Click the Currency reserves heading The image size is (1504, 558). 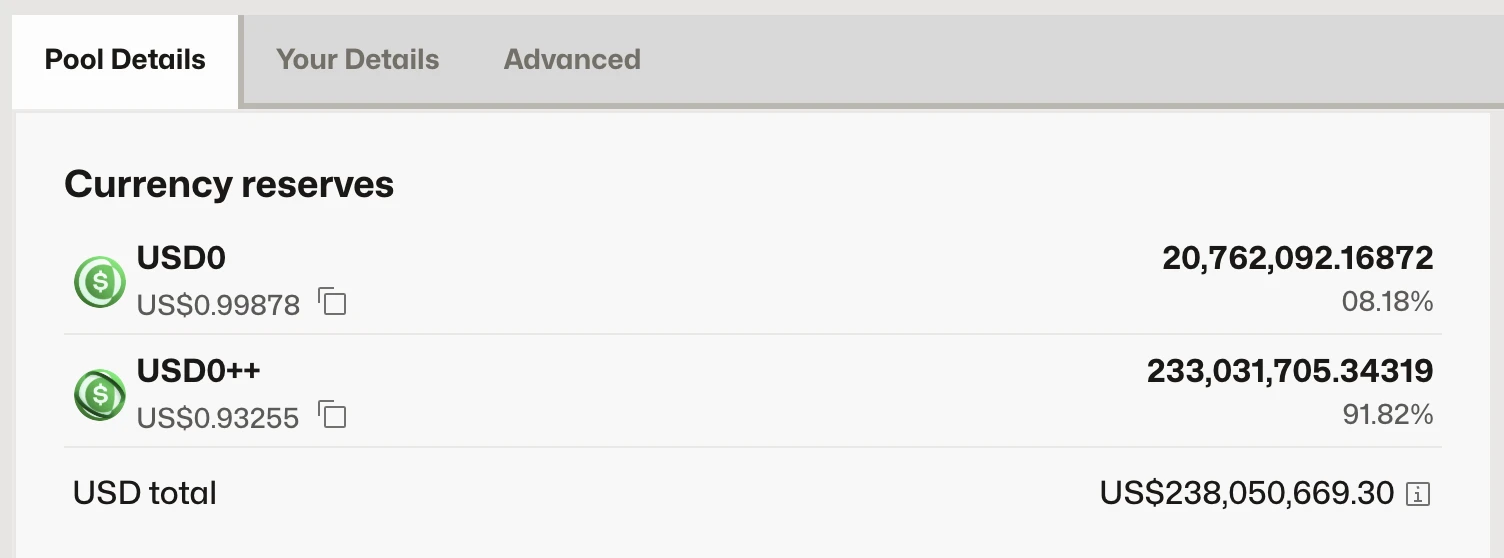coord(229,185)
